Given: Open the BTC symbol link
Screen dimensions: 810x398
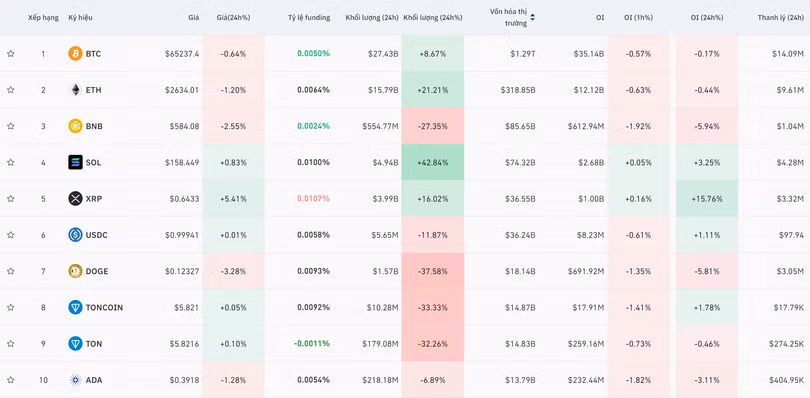Looking at the screenshot, I should (x=93, y=54).
